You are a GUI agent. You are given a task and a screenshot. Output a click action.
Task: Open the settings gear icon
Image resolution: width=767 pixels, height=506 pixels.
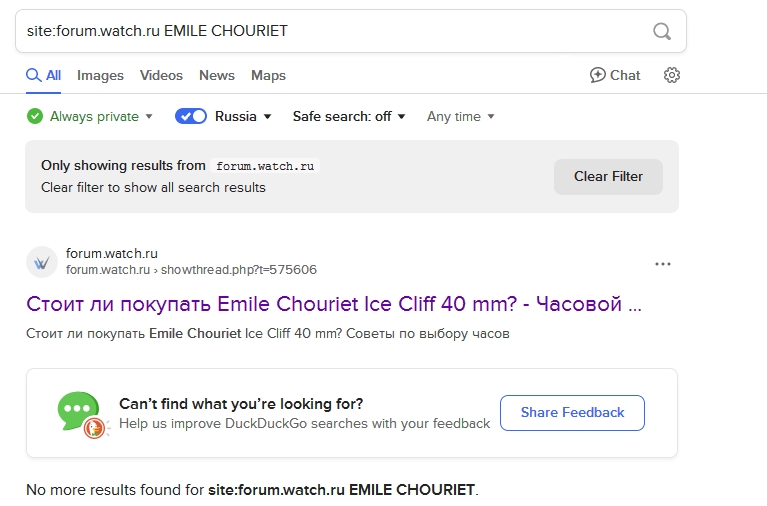tap(672, 75)
